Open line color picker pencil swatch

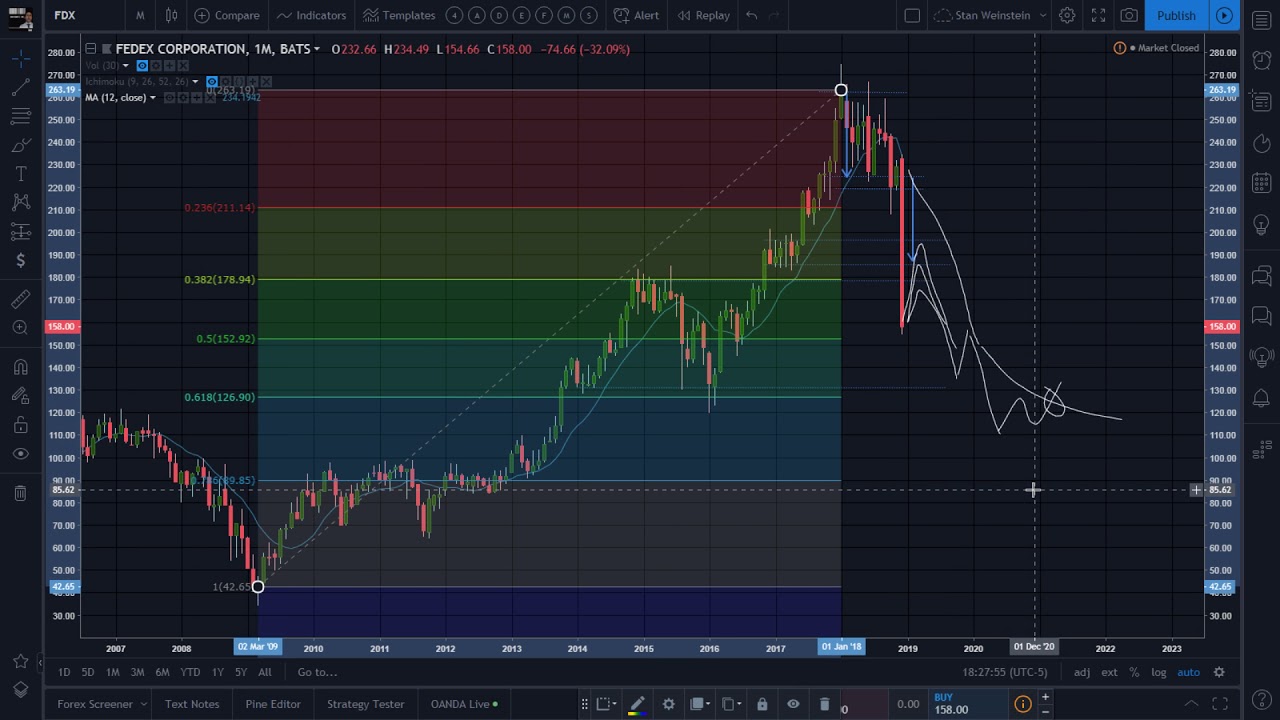(637, 704)
